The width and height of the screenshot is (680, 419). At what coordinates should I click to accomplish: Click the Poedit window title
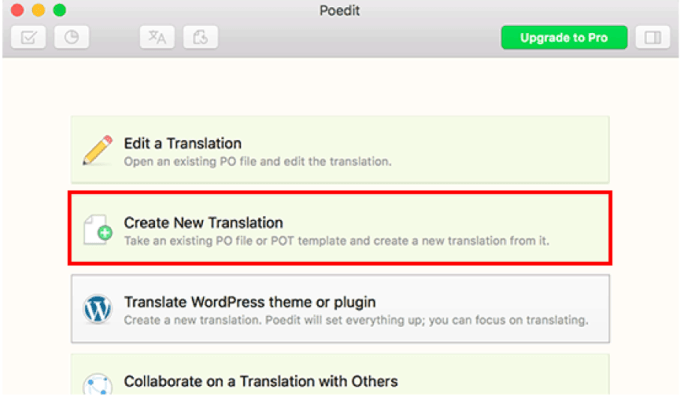coord(341,10)
